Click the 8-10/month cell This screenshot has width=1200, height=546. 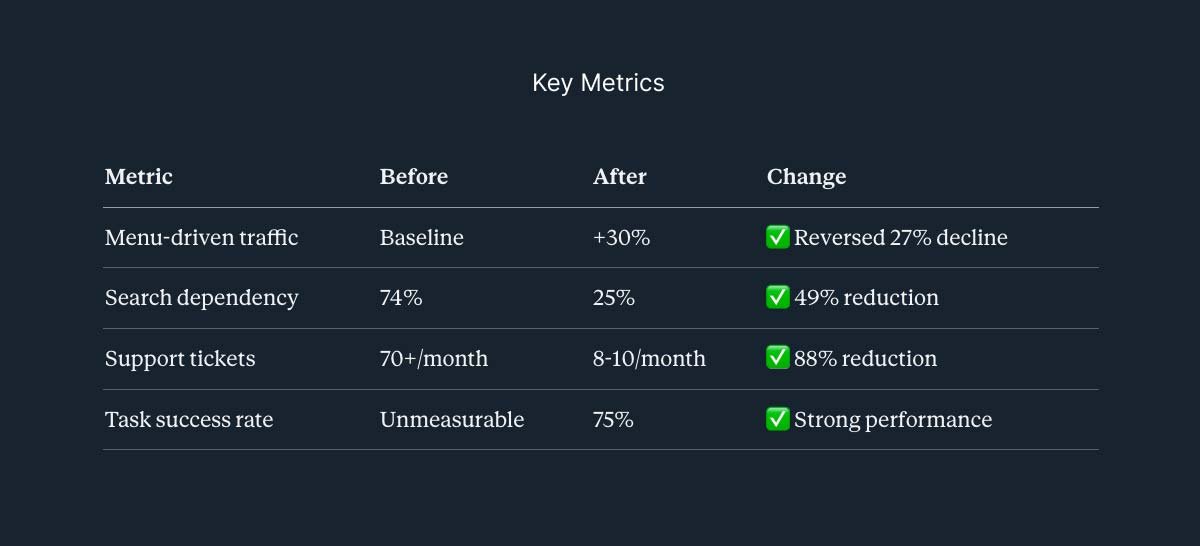(649, 359)
